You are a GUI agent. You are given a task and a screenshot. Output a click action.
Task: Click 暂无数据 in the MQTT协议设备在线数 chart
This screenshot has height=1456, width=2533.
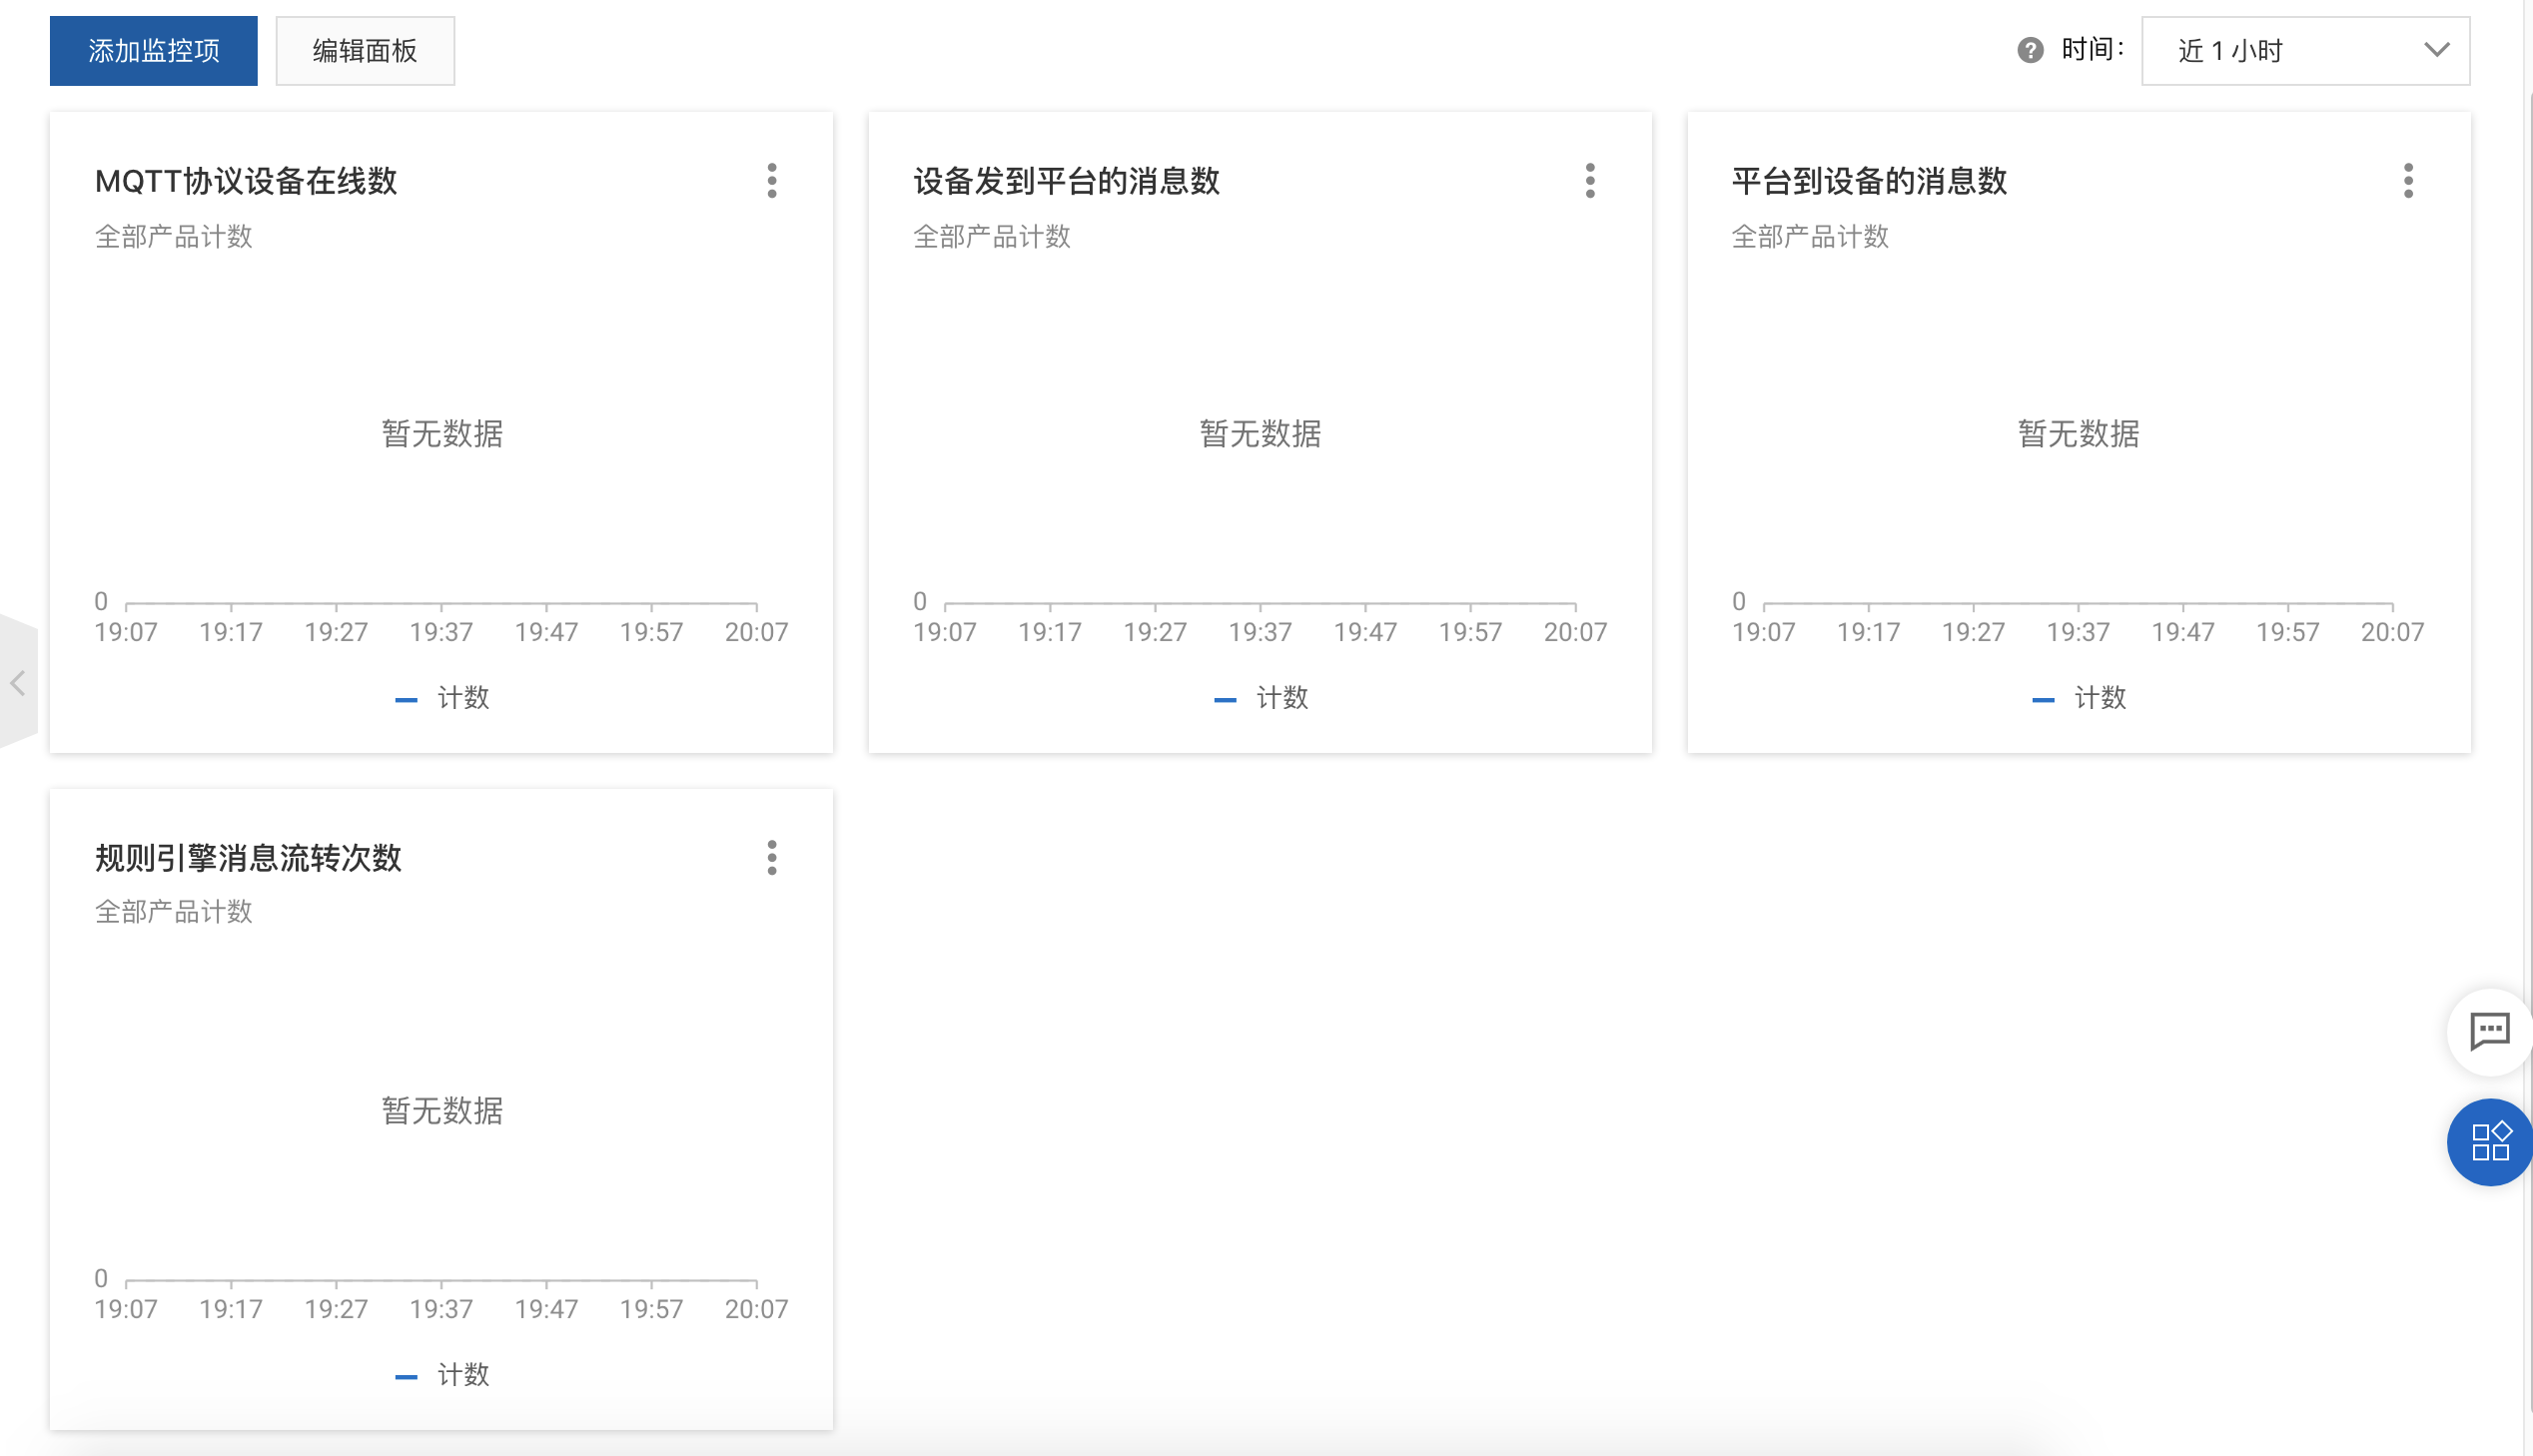(x=442, y=433)
